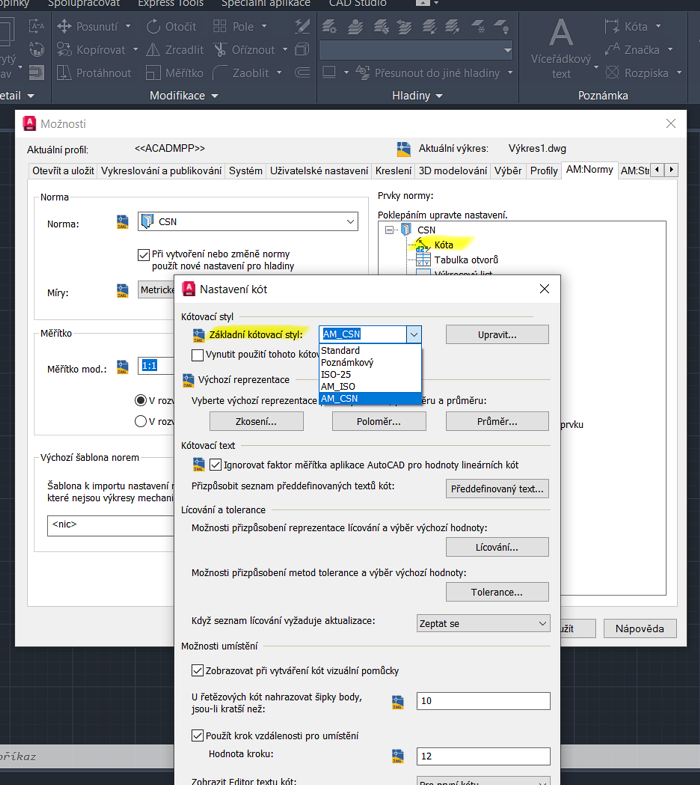Click the icon beside řetězových kót value
The image size is (700, 785).
point(398,702)
